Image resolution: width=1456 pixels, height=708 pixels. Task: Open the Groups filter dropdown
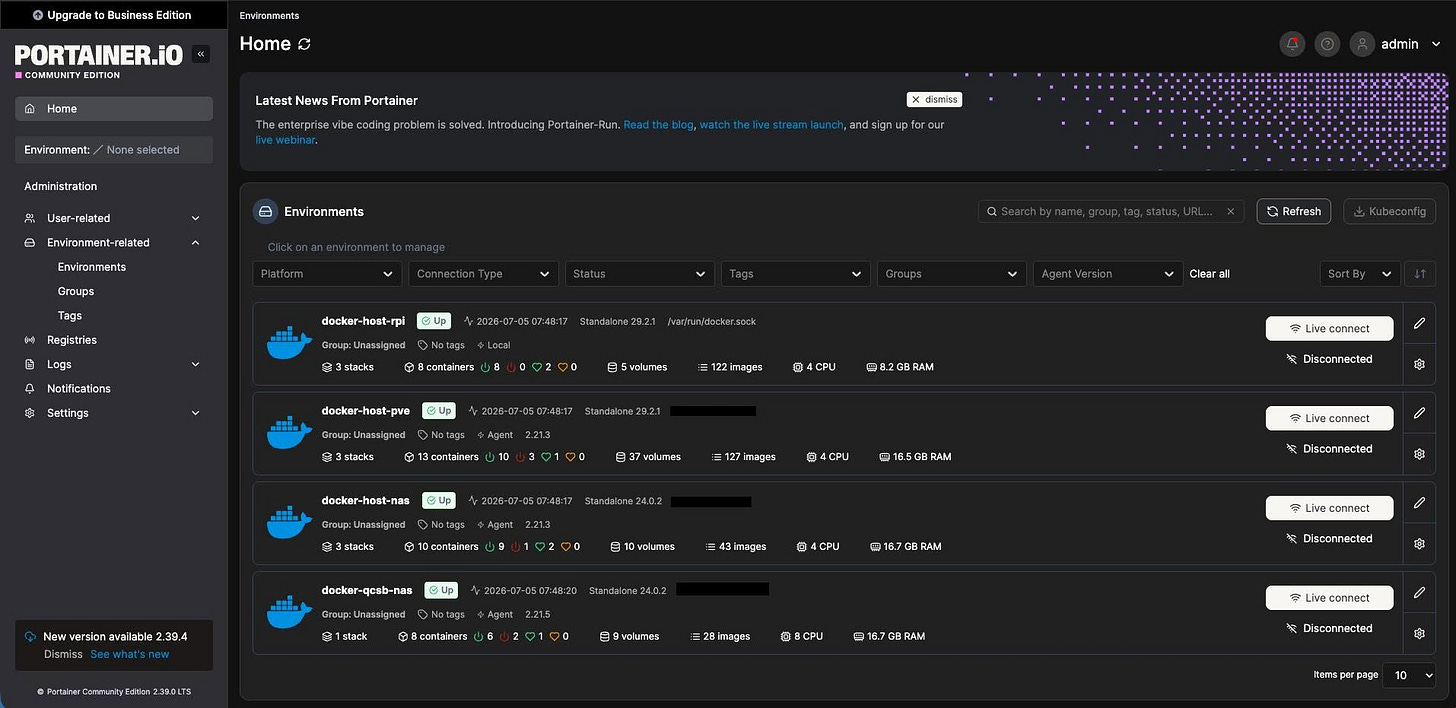click(951, 274)
